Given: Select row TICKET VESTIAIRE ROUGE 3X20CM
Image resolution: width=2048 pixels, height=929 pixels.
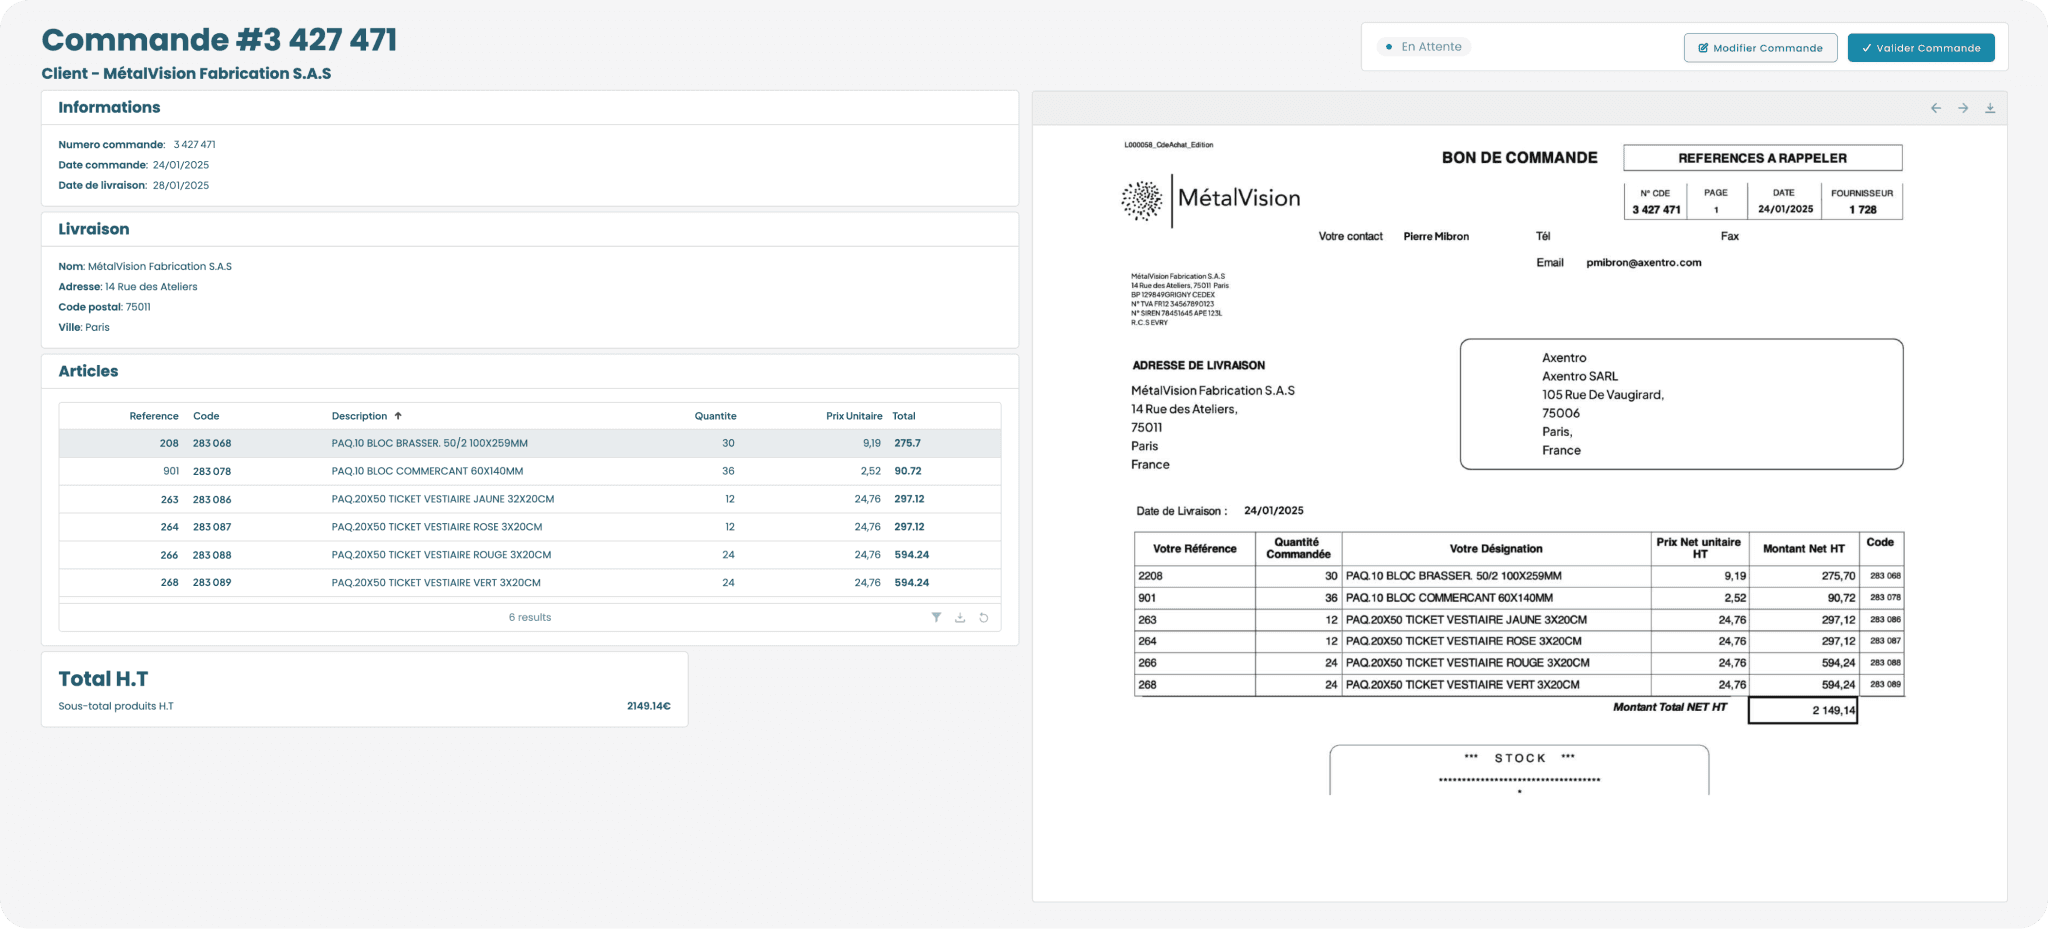Looking at the screenshot, I should pyautogui.click(x=530, y=555).
